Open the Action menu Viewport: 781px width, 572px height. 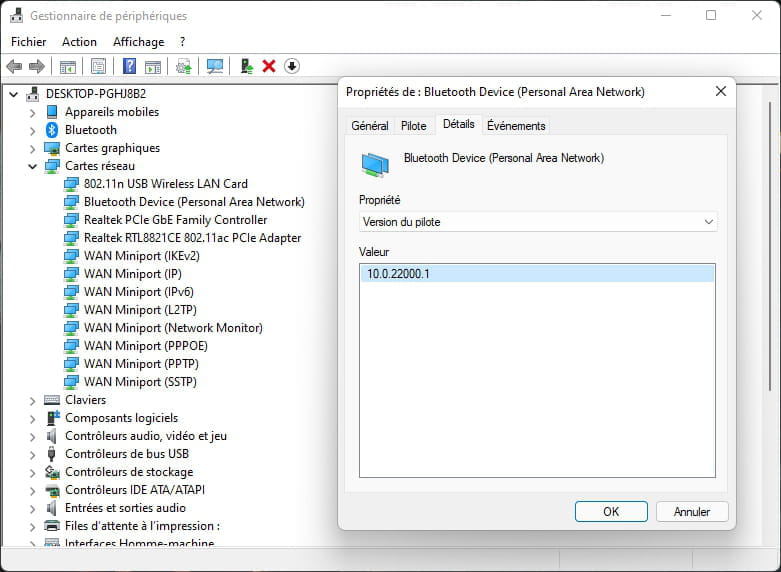tap(79, 42)
